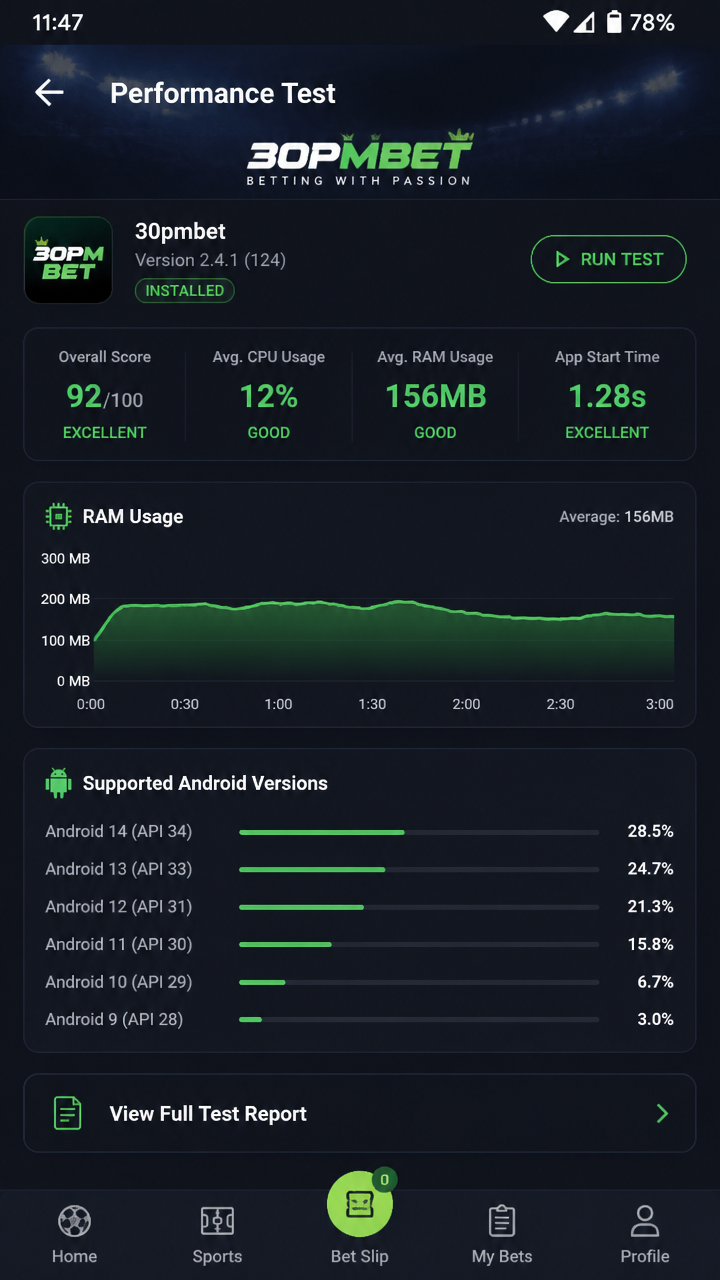This screenshot has height=1280, width=720.
Task: Tap the test report document icon
Action: [x=67, y=1113]
